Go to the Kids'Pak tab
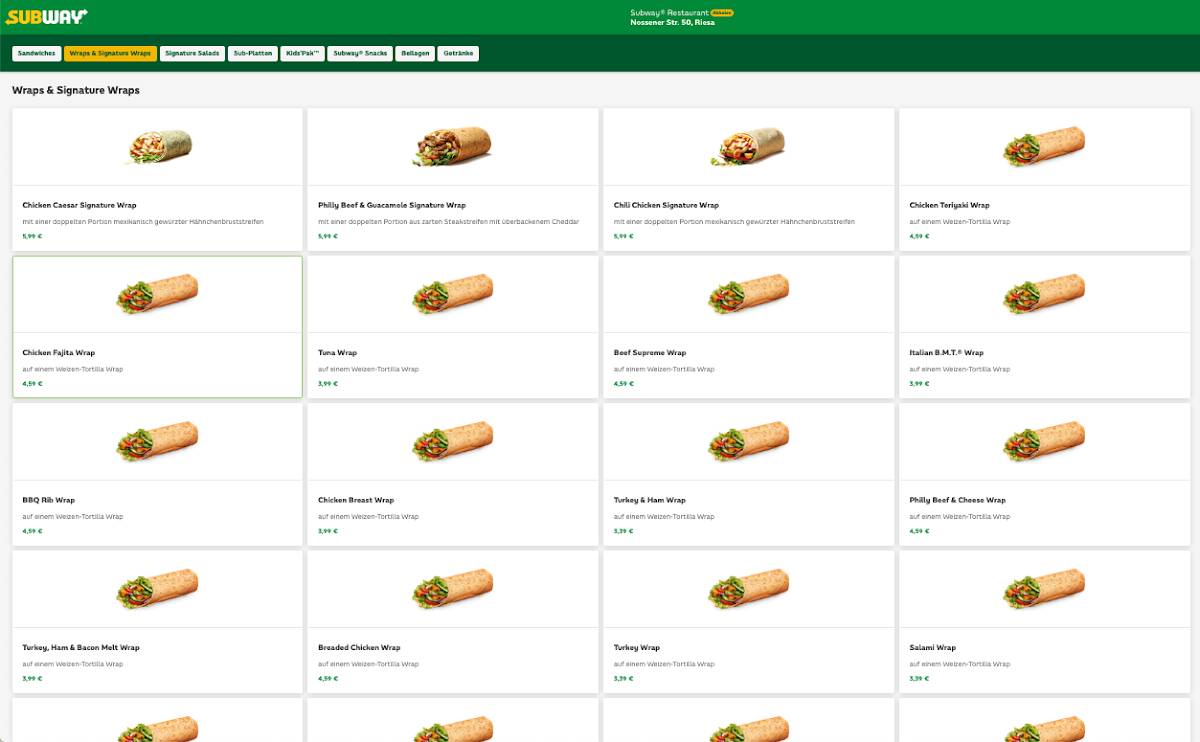The image size is (1200, 742). coord(302,53)
